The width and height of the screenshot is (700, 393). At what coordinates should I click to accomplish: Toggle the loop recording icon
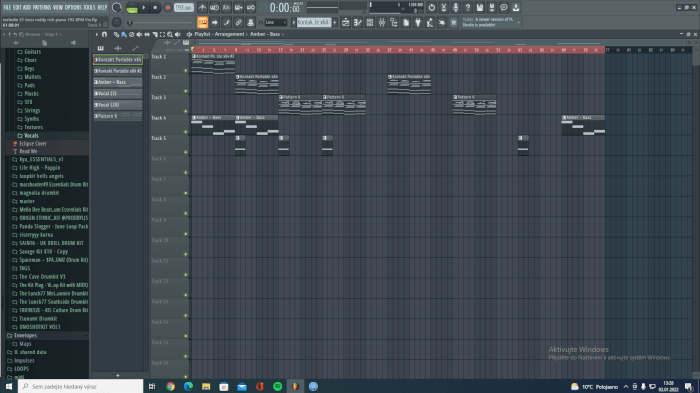(x=250, y=8)
